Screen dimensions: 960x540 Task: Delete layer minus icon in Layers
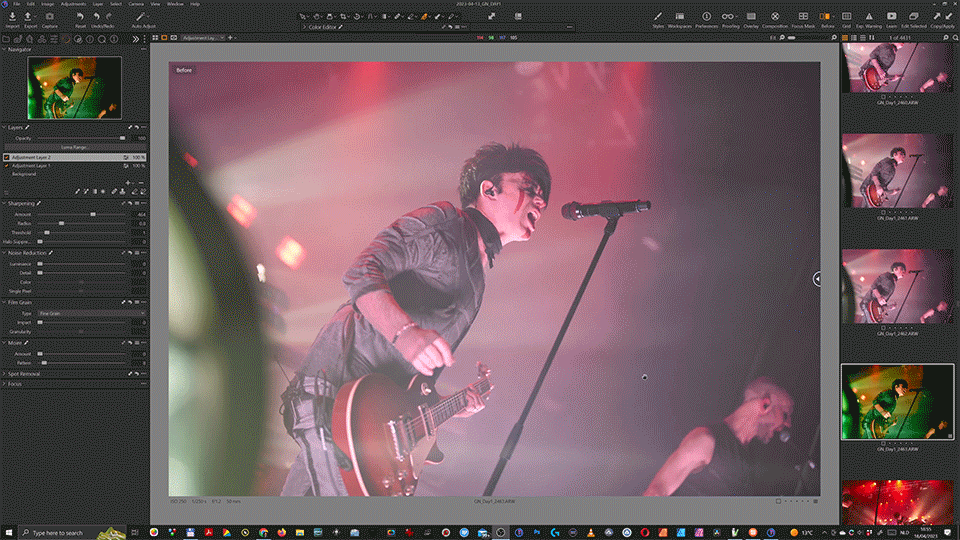141,183
